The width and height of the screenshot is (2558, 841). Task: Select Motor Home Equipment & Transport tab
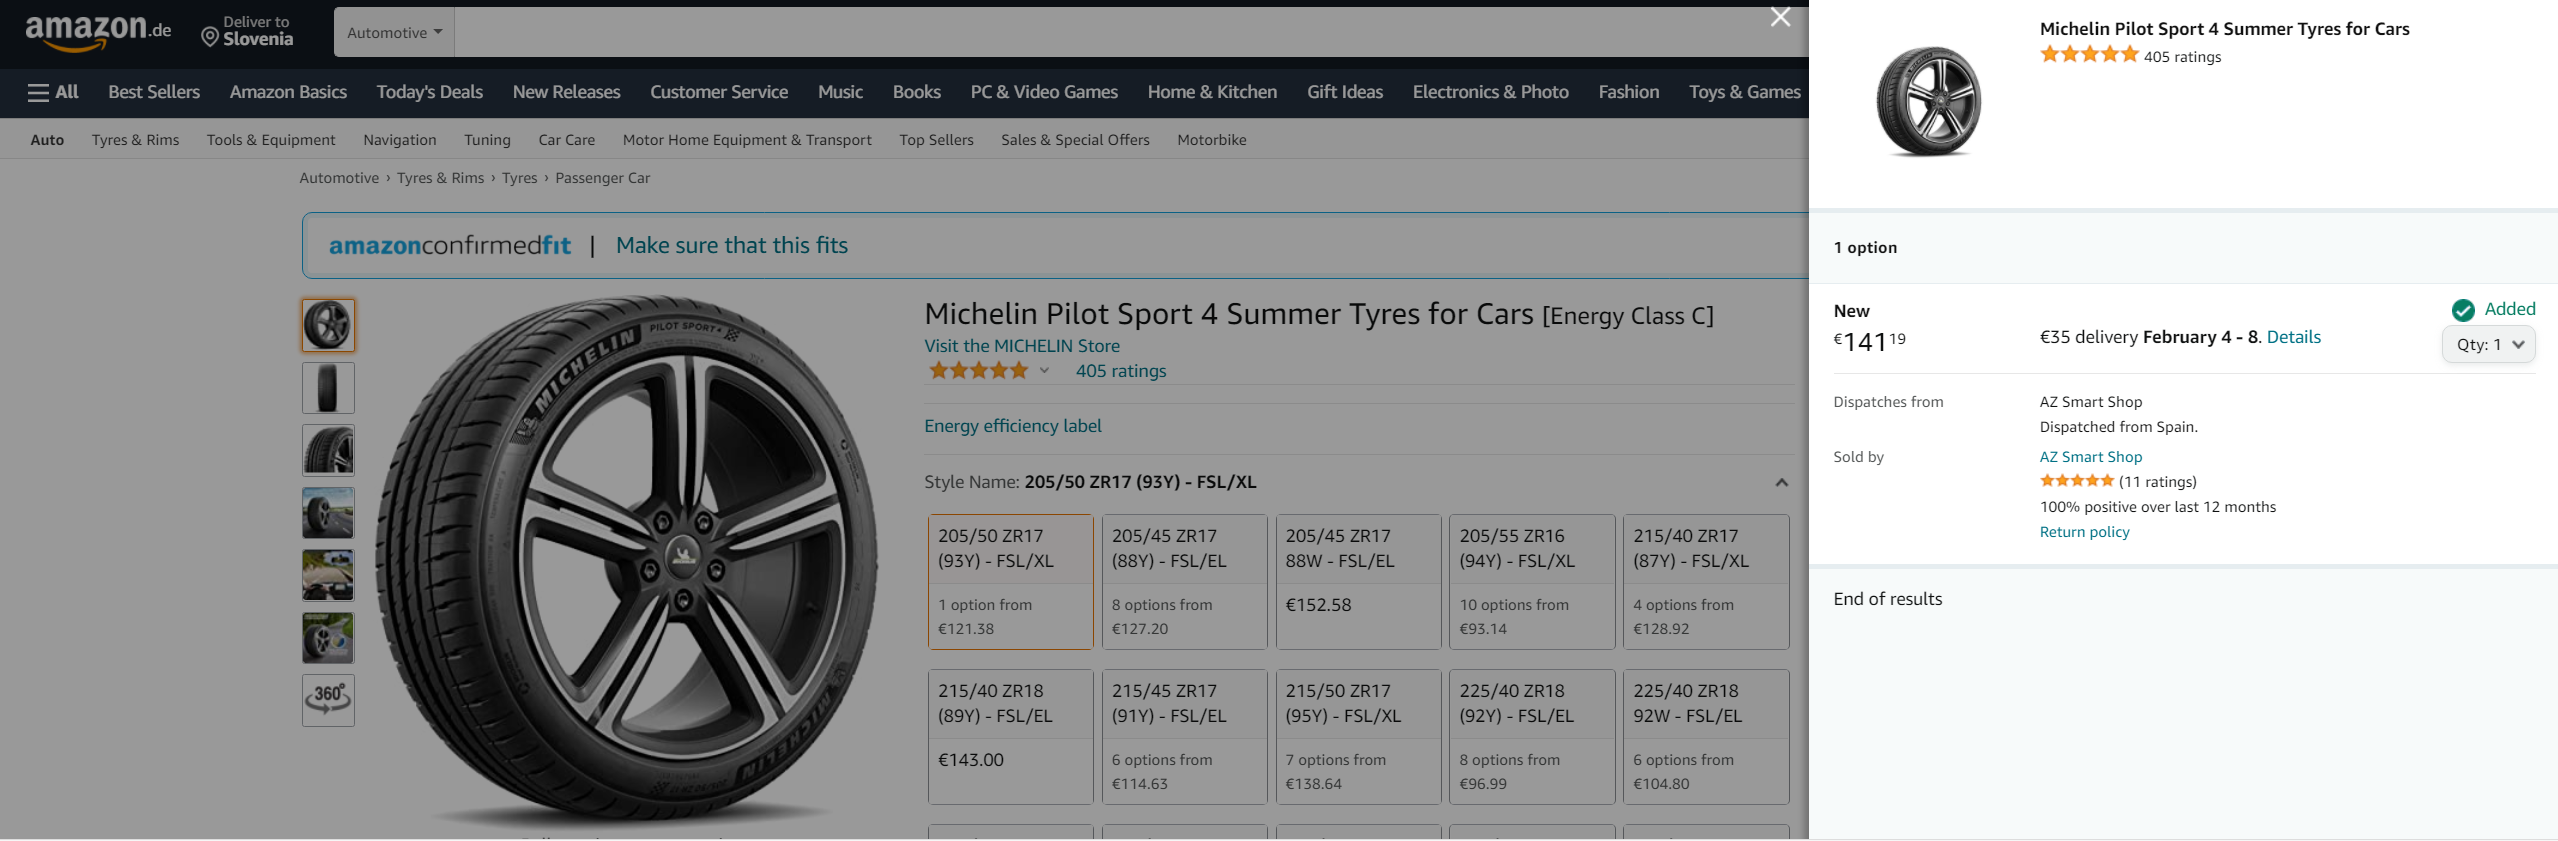(747, 140)
